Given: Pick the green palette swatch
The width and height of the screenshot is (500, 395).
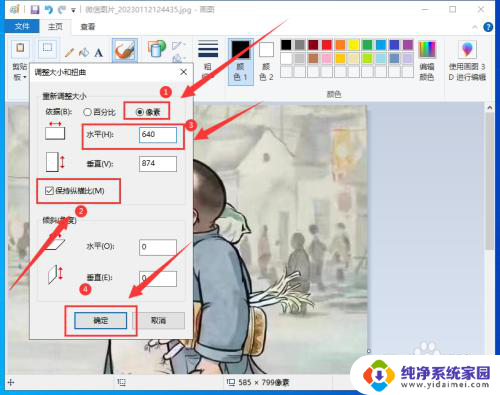Looking at the screenshot, I should pyautogui.click(x=367, y=45).
